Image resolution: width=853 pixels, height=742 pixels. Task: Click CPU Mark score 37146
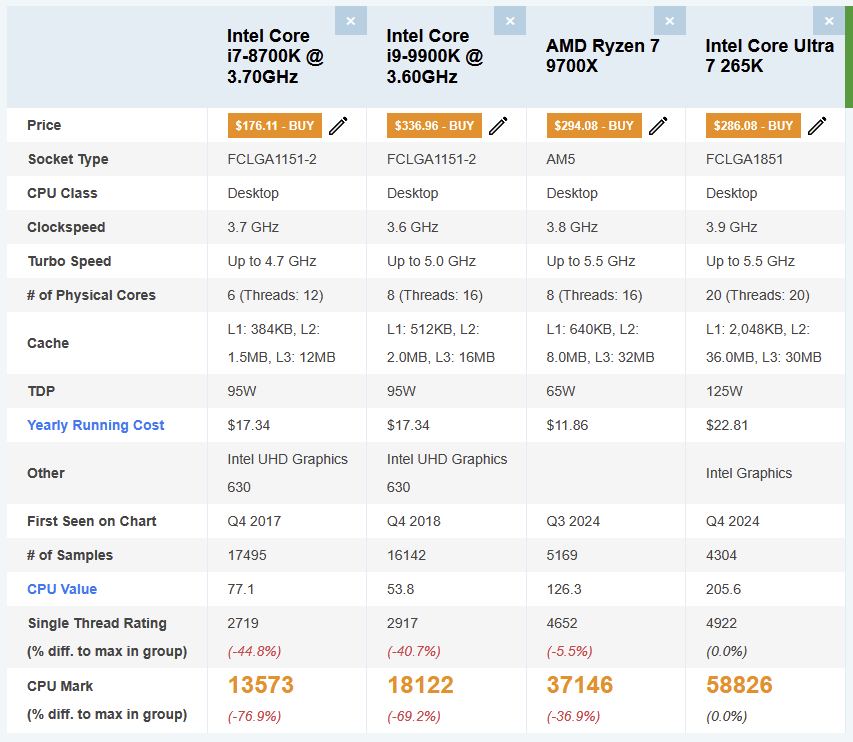point(580,685)
